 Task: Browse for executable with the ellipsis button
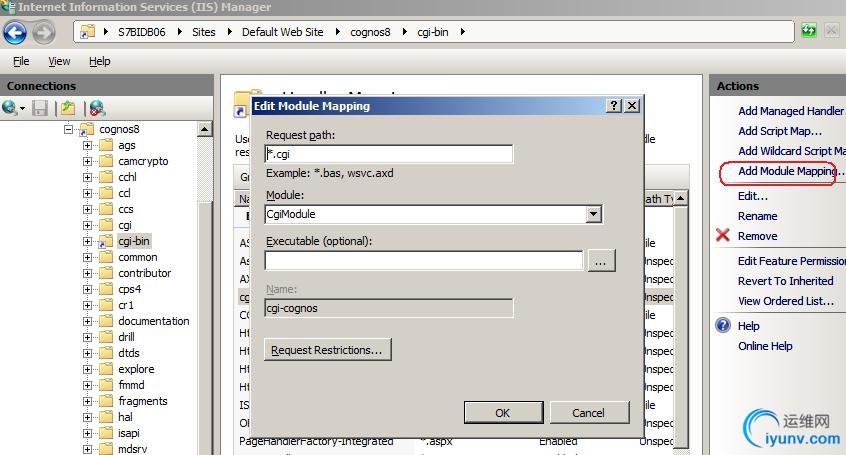600,261
